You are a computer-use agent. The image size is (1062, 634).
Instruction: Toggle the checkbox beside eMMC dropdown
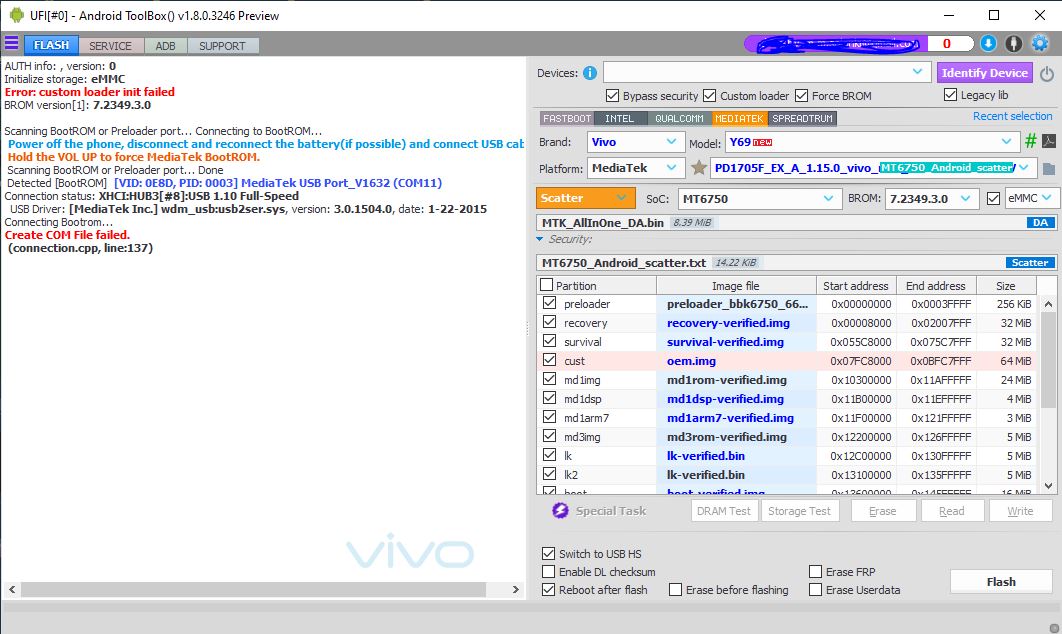point(993,198)
